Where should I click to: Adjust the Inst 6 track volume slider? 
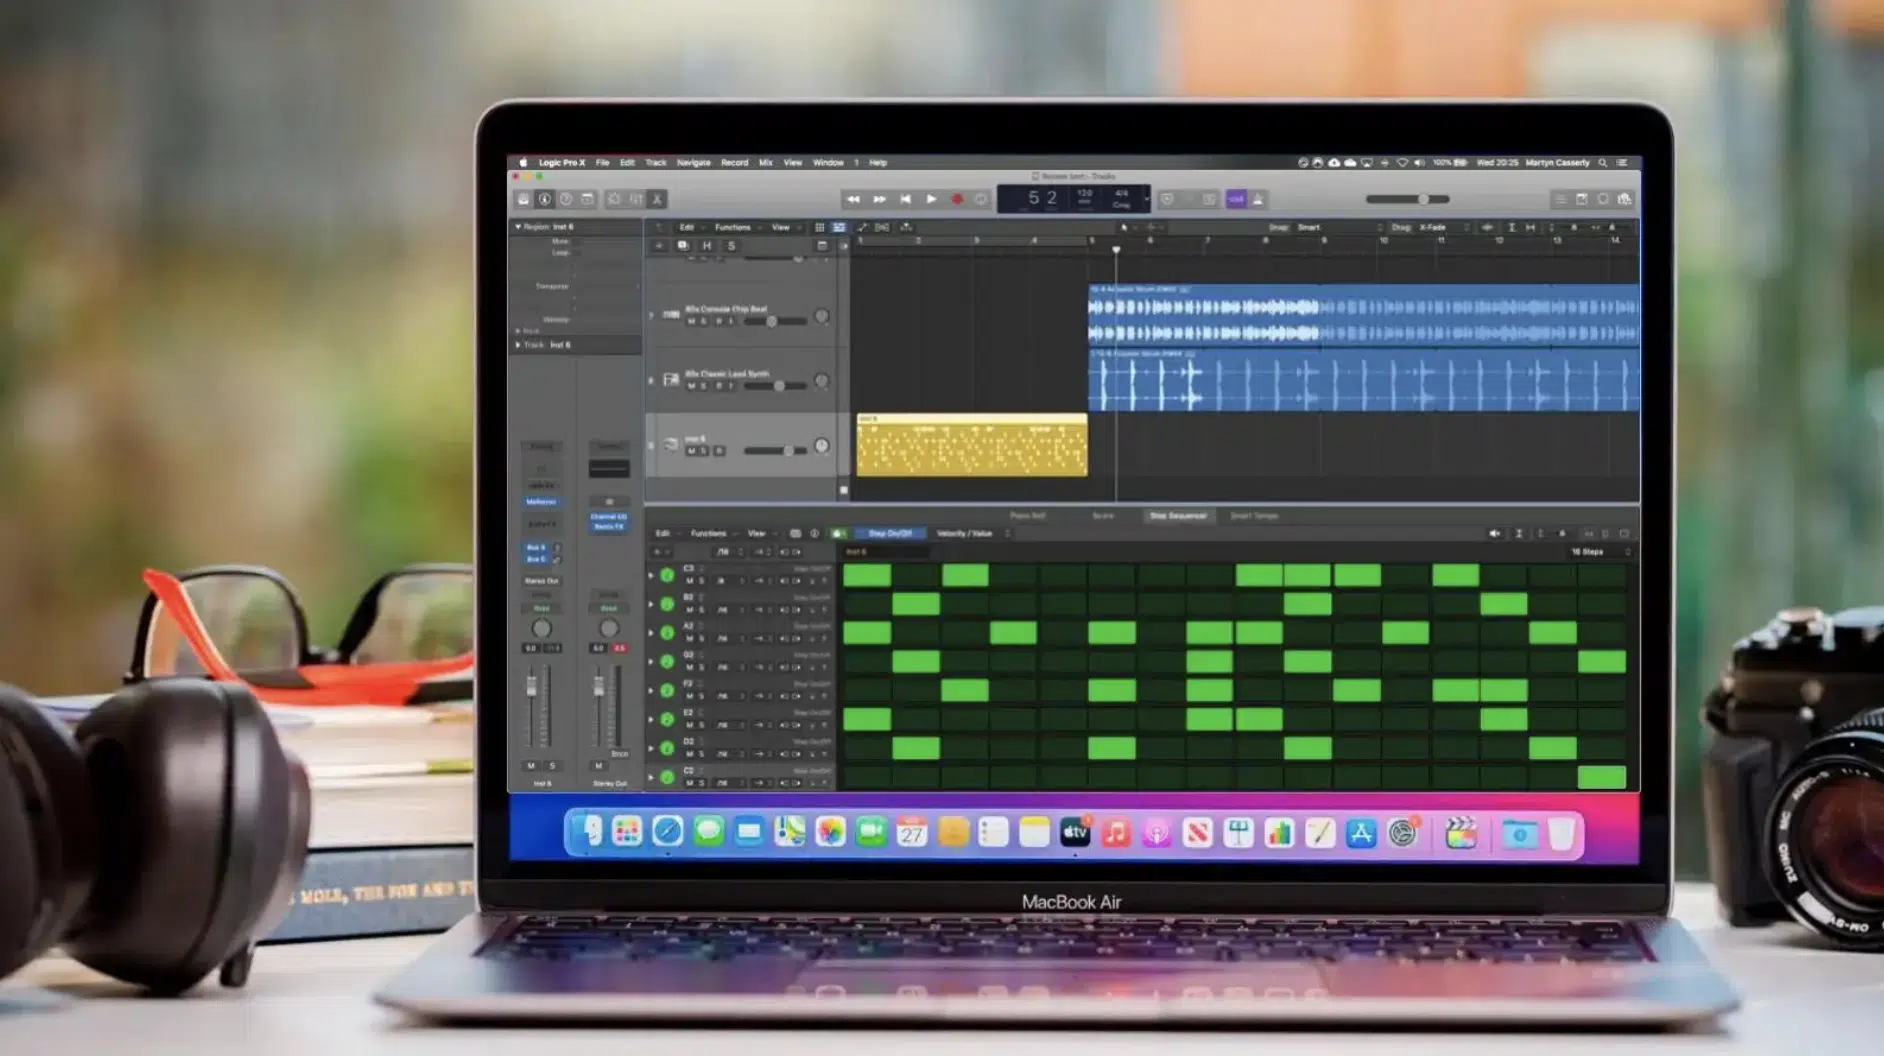click(x=775, y=450)
